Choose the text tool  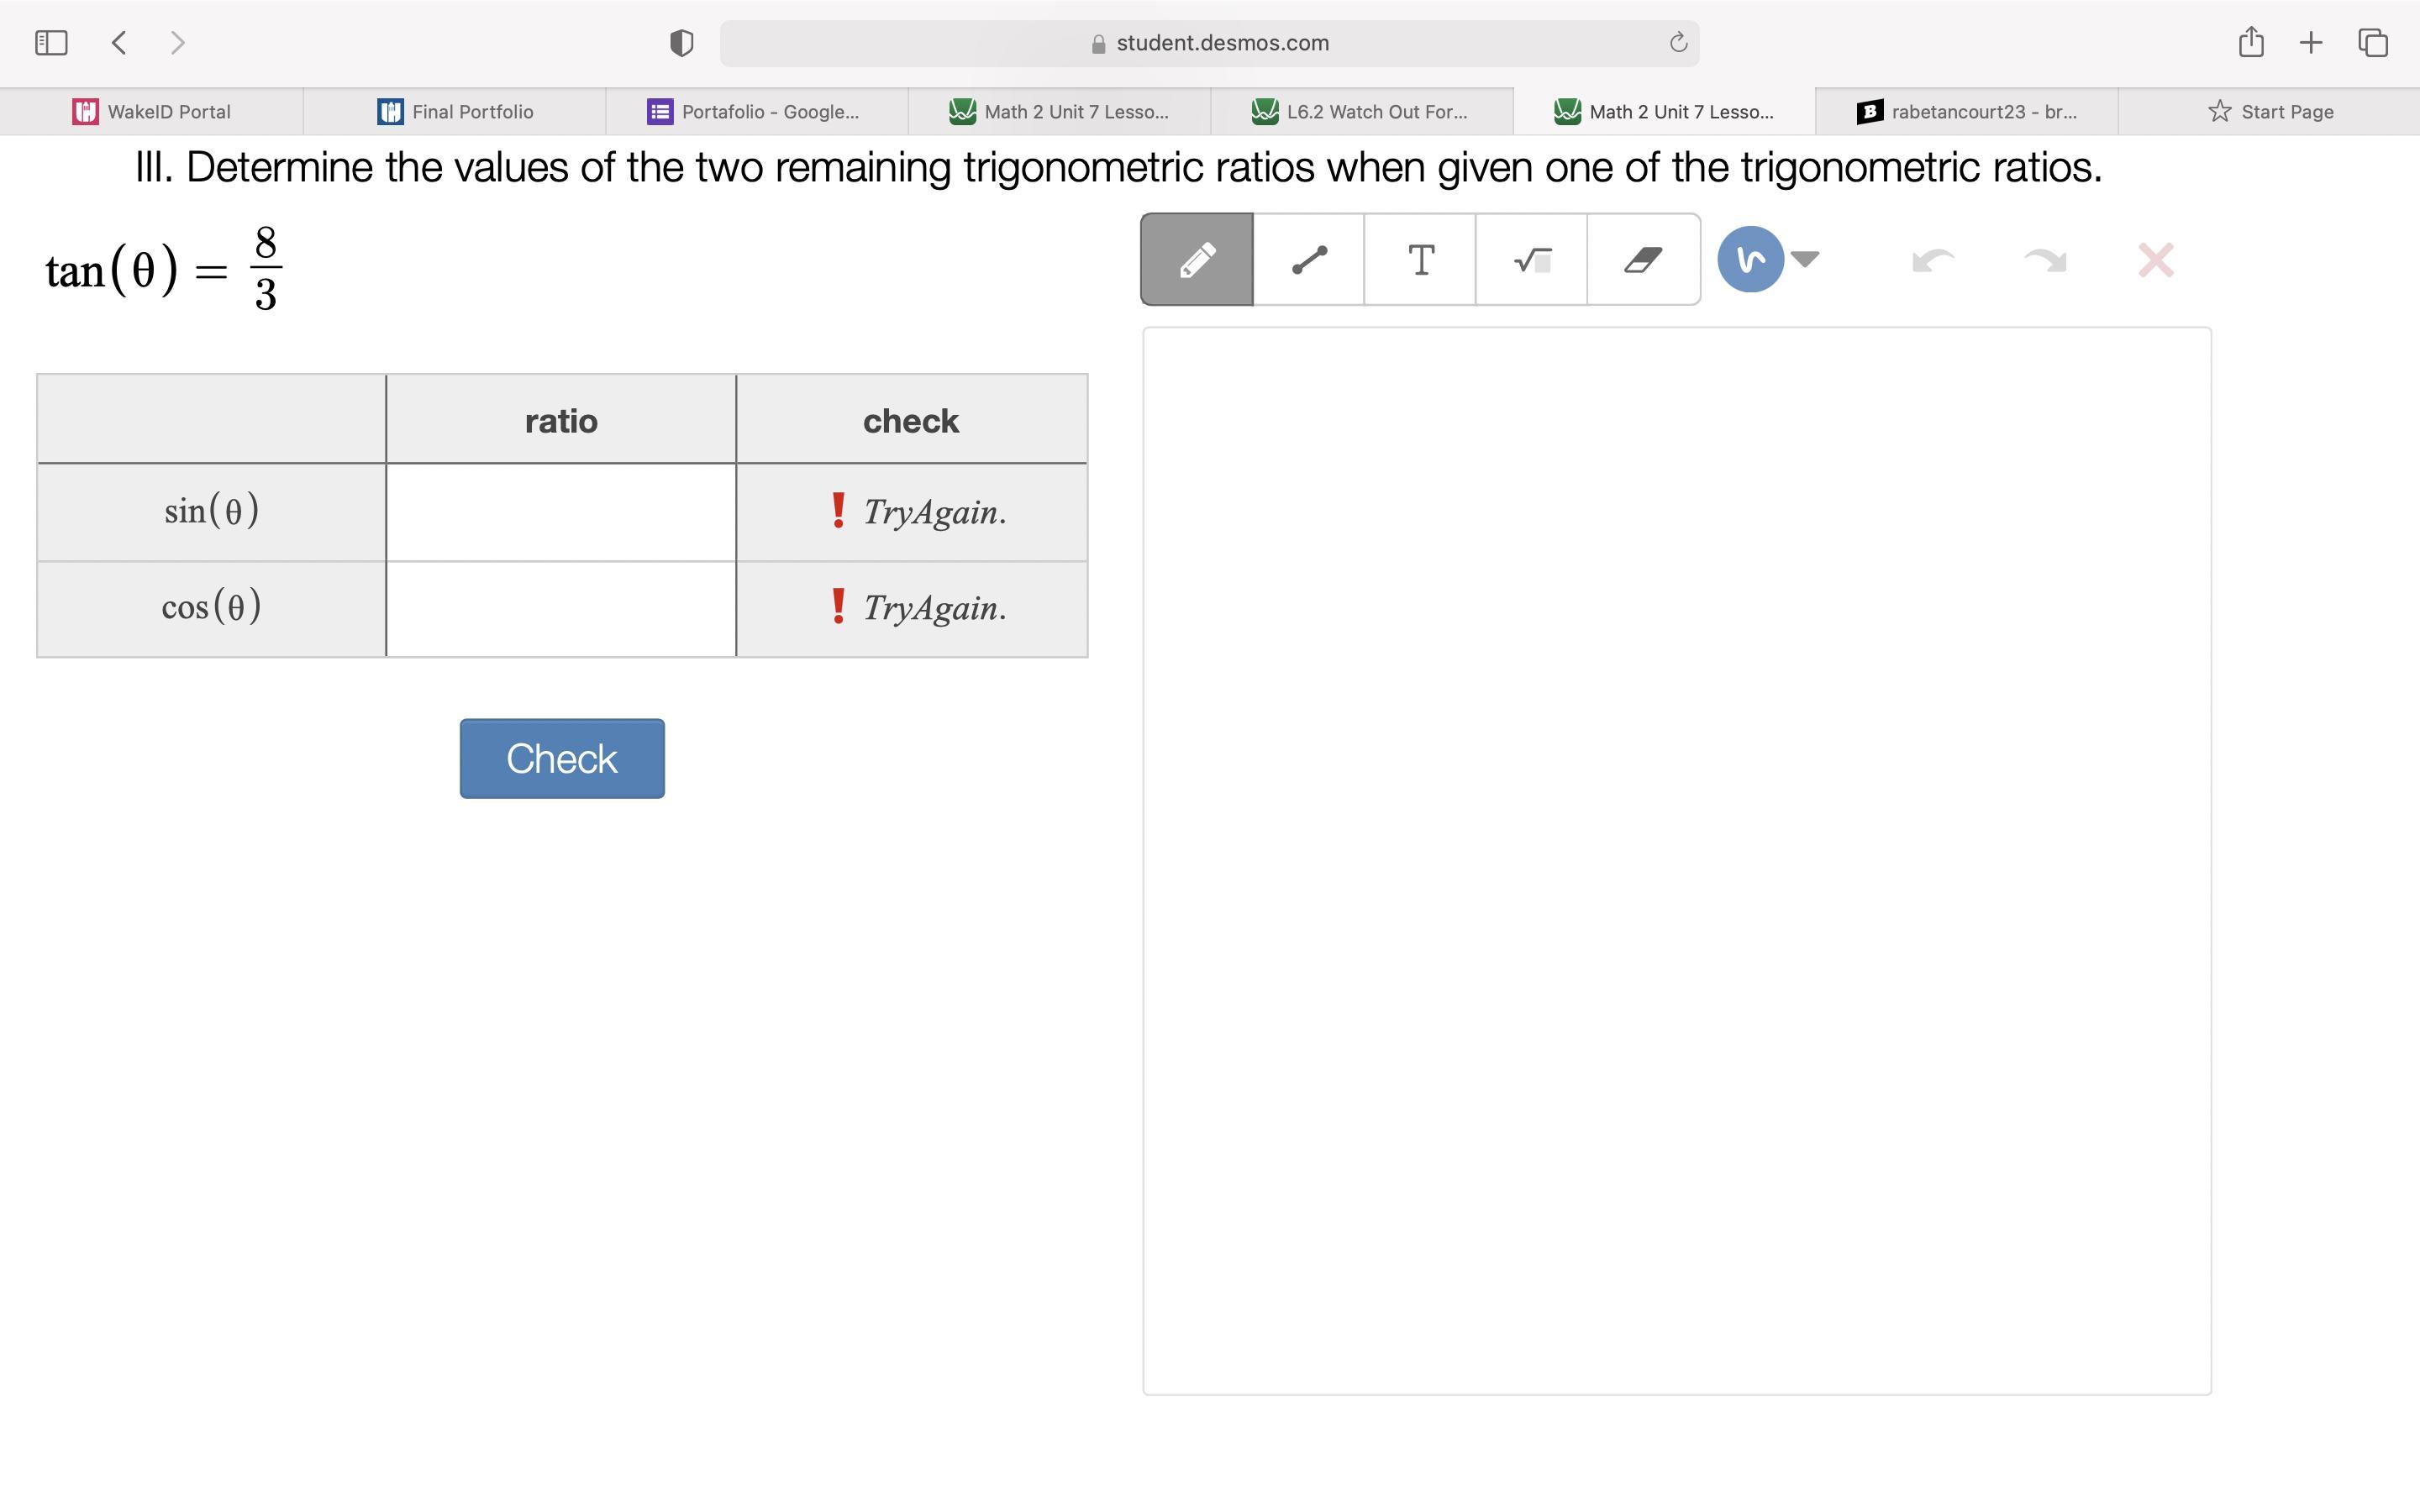1420,260
